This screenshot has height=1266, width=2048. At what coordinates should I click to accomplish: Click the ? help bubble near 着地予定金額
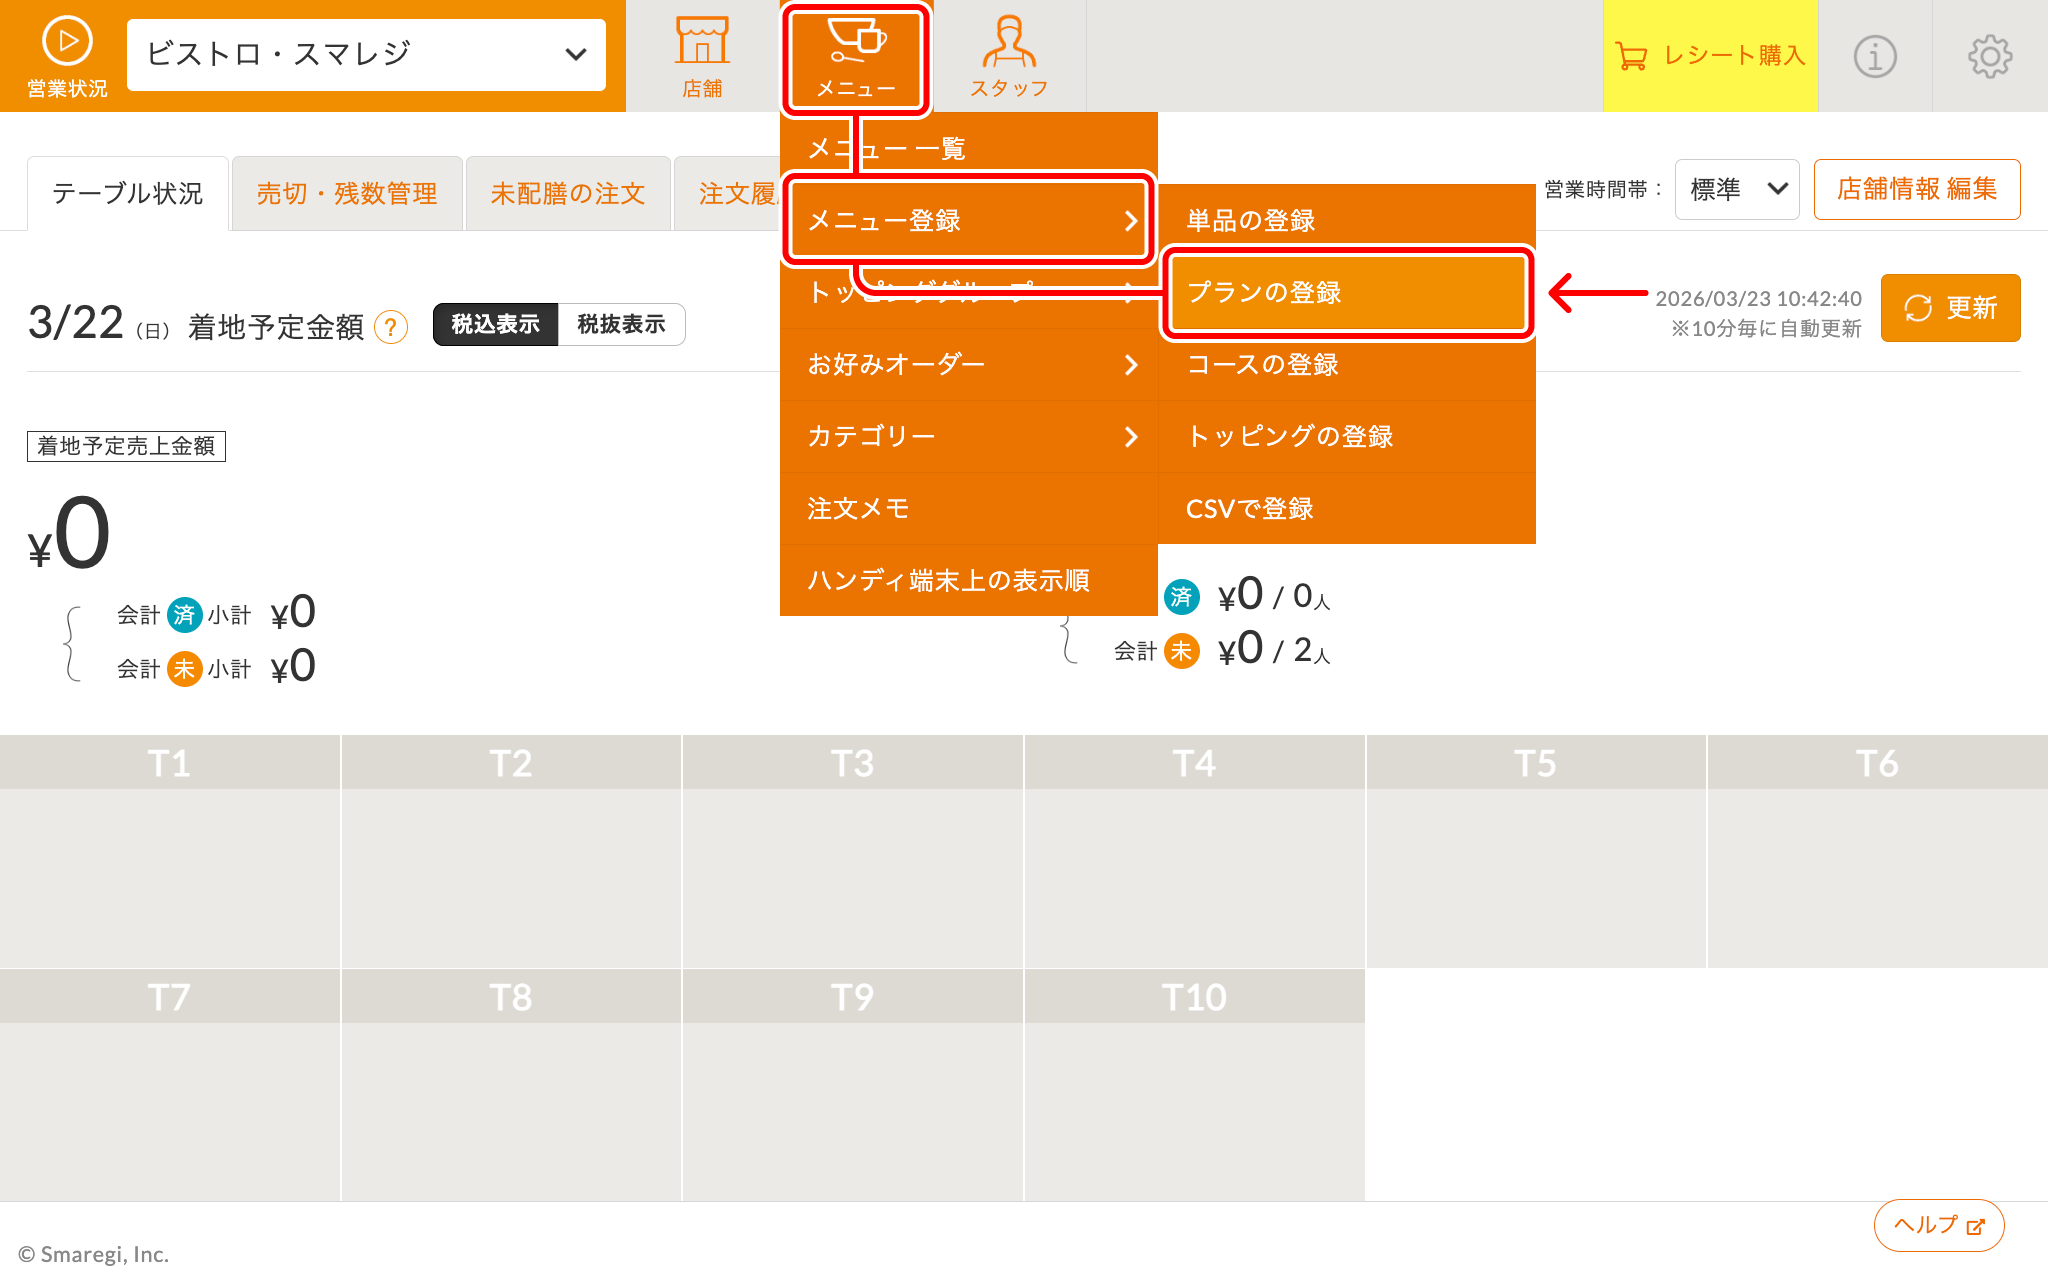[x=392, y=326]
